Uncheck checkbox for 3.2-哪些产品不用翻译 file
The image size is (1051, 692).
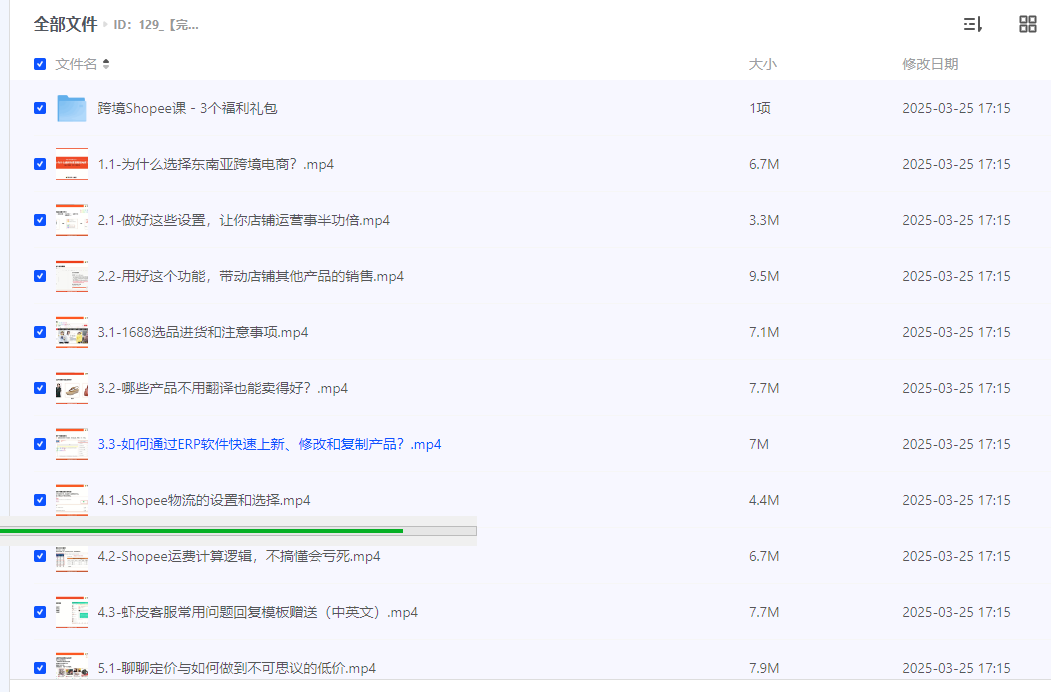pos(40,388)
